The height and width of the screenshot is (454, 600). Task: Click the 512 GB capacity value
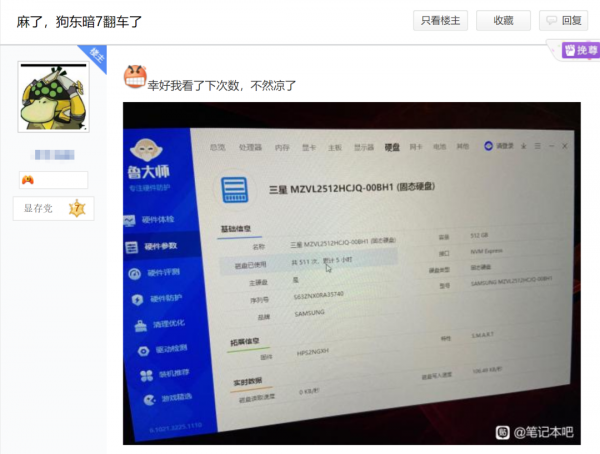(x=479, y=235)
